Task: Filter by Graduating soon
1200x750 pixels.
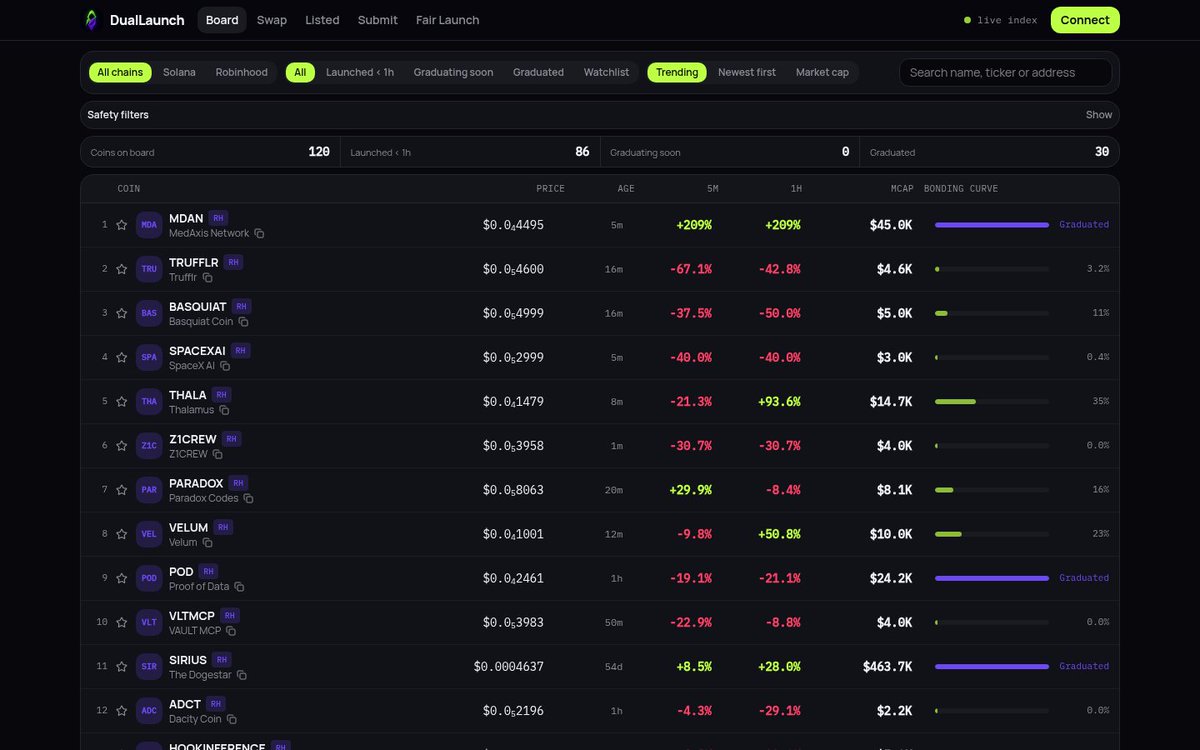Action: tap(453, 72)
